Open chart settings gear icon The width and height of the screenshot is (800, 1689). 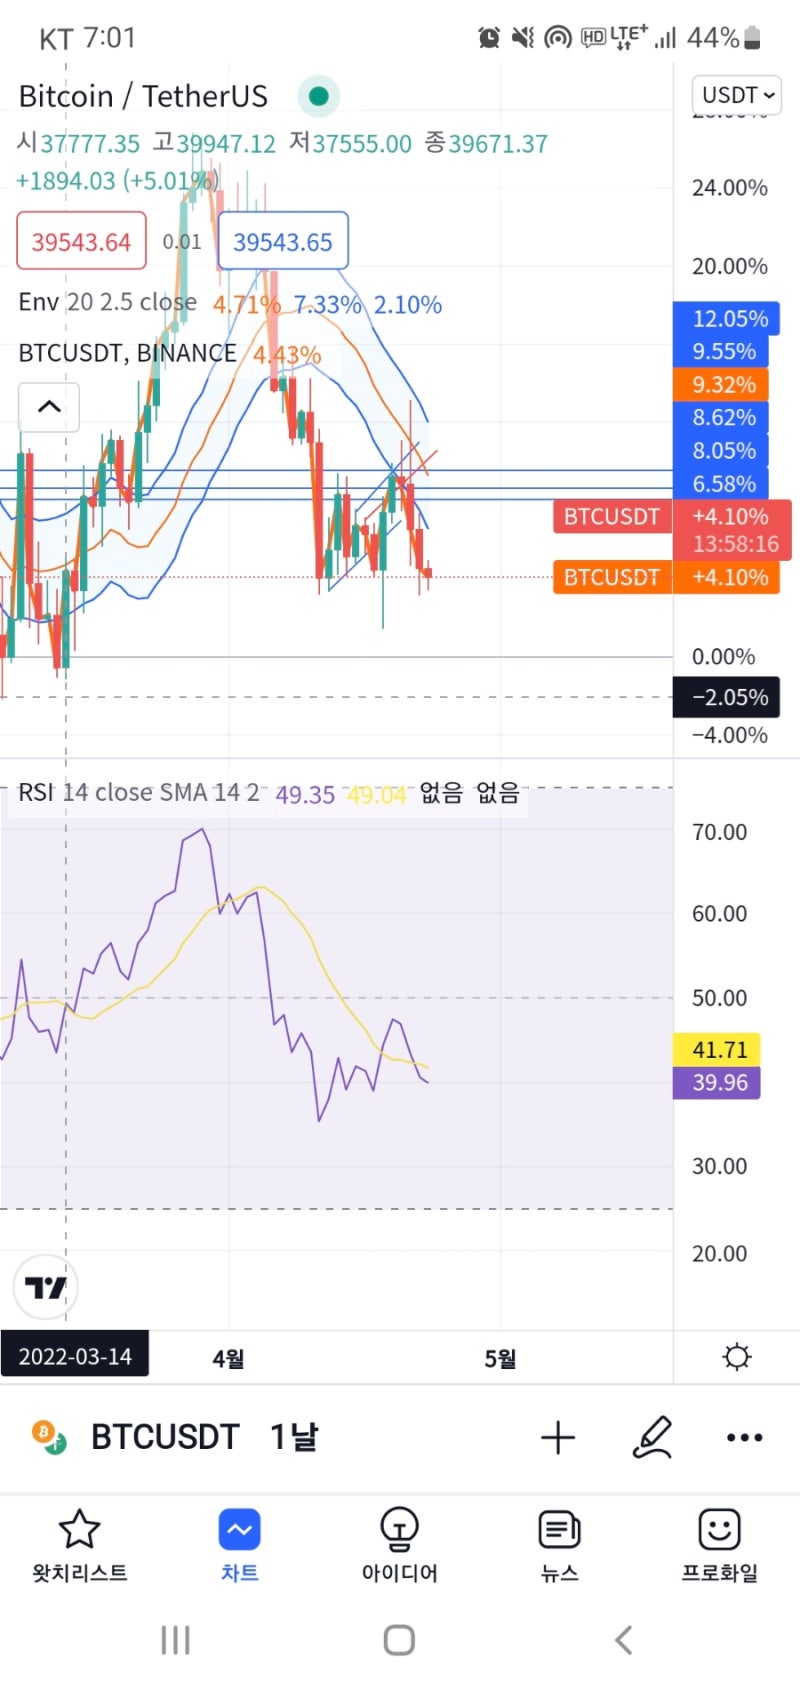pos(737,1357)
